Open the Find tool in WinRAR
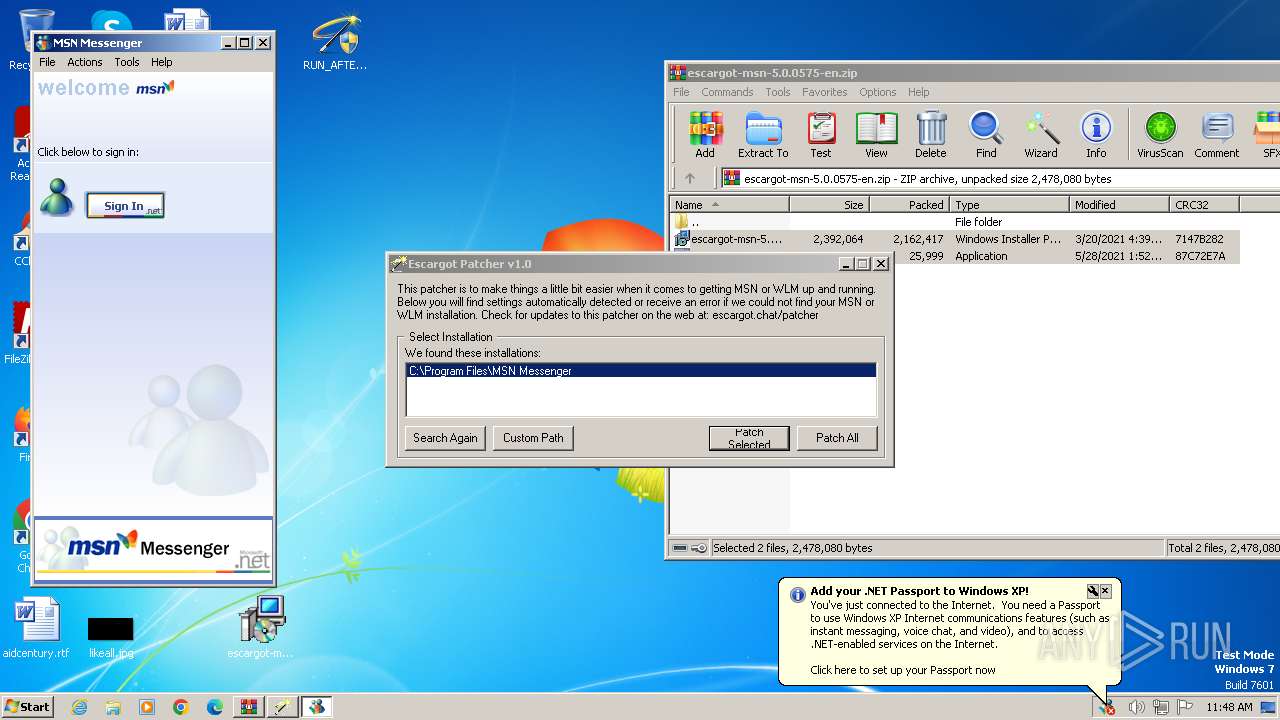The height and width of the screenshot is (720, 1280). tap(986, 135)
